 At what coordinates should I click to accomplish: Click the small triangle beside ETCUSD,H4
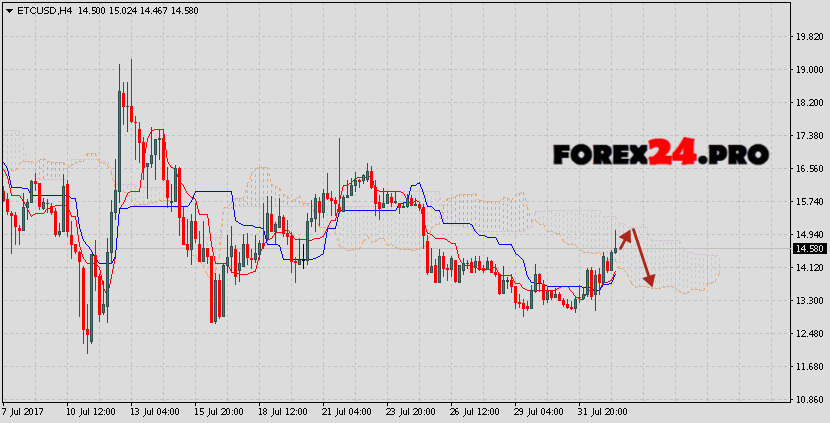tap(7, 9)
